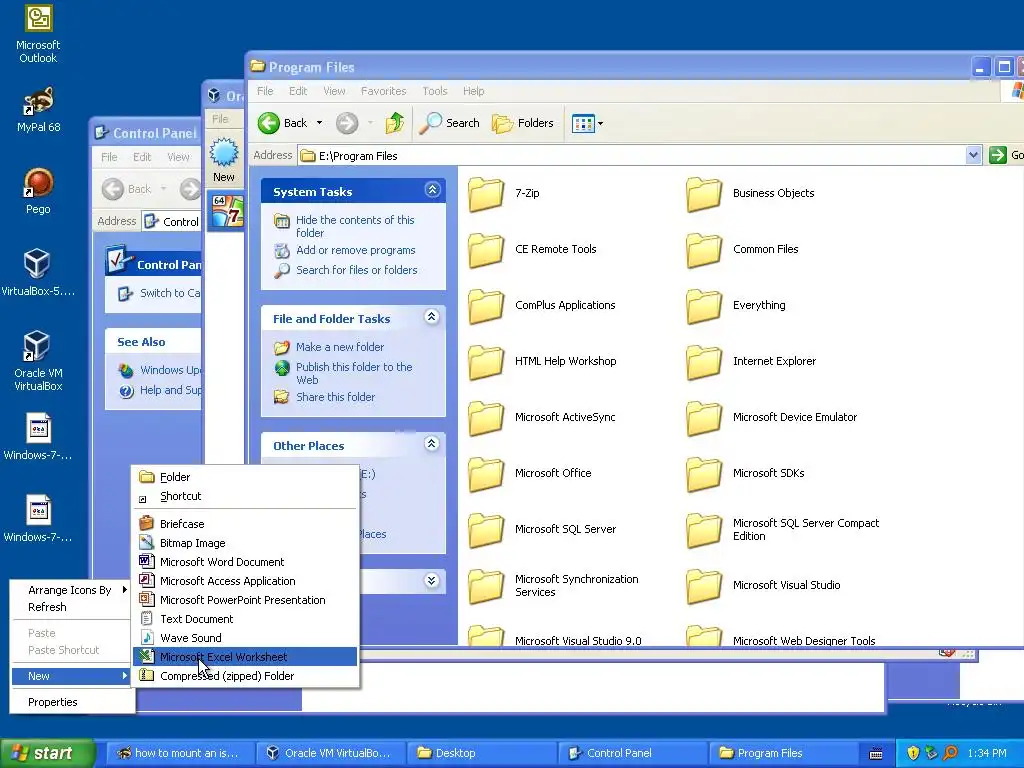Click the security shield tray icon

tap(913, 753)
